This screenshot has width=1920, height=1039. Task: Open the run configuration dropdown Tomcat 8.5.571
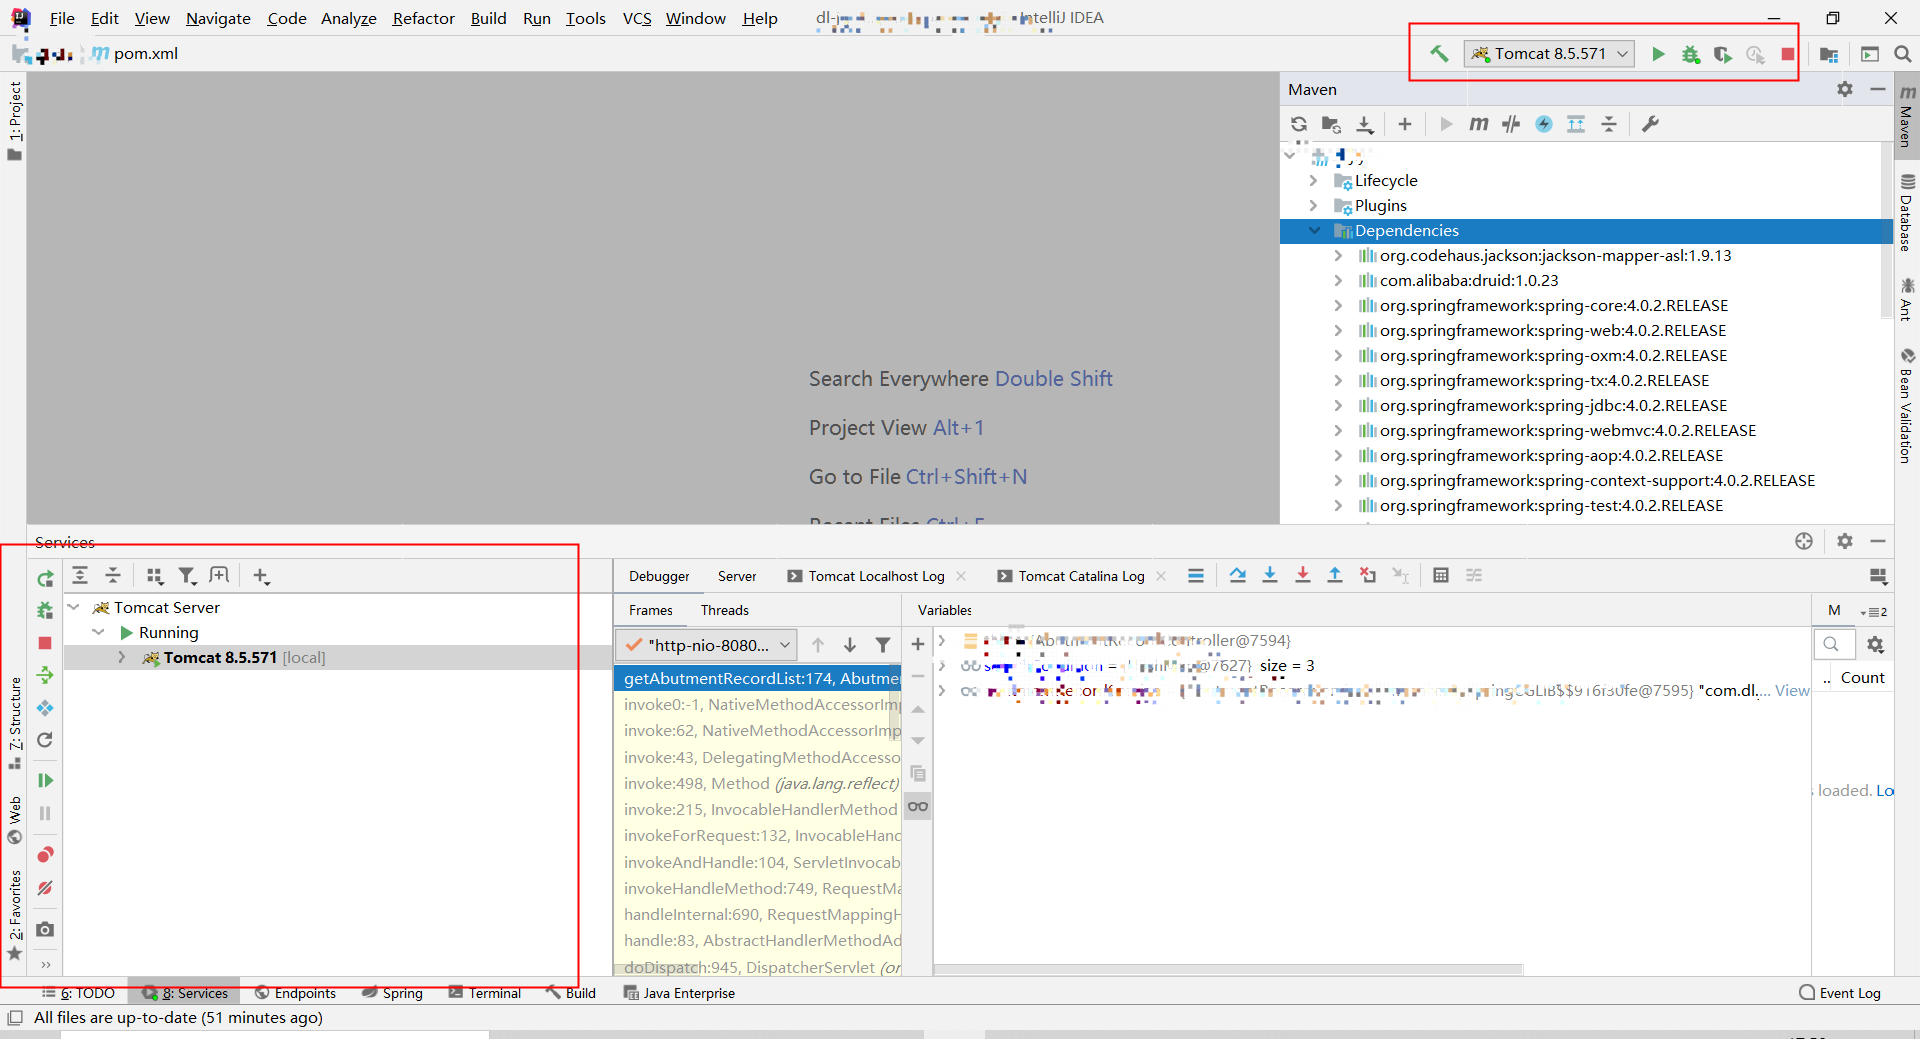pyautogui.click(x=1550, y=54)
